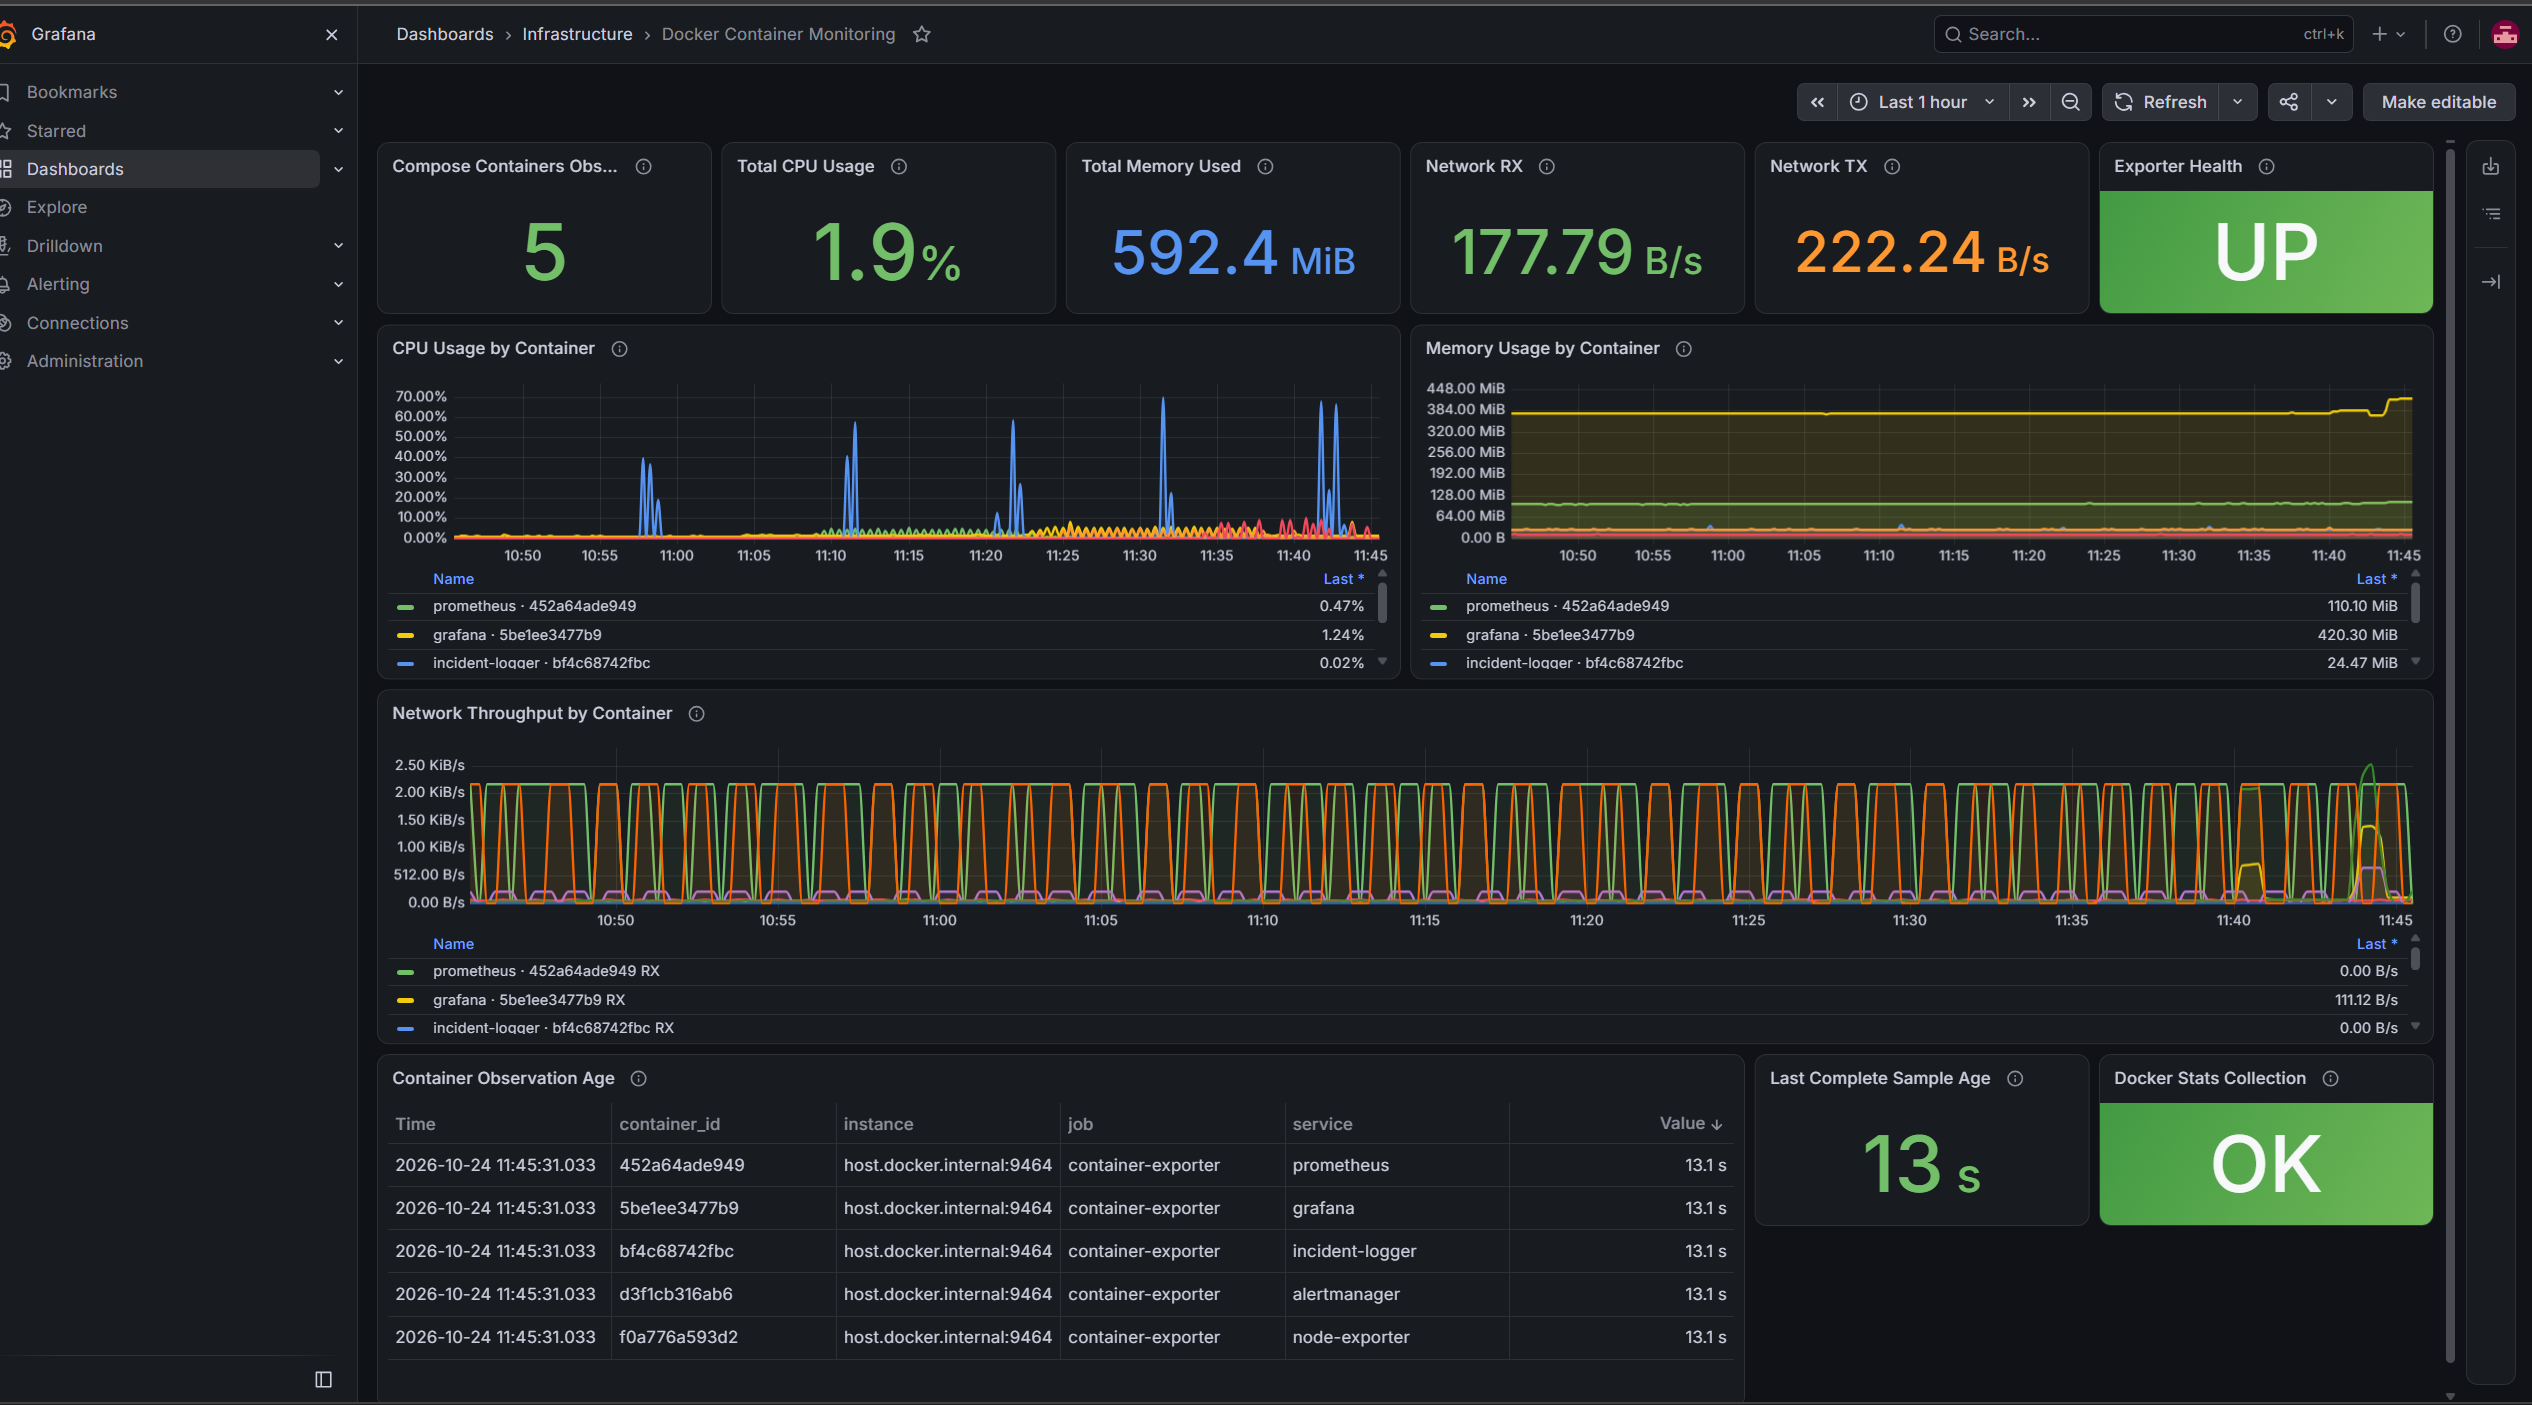Open Explore in the sidebar
The image size is (2532, 1405).
57,207
